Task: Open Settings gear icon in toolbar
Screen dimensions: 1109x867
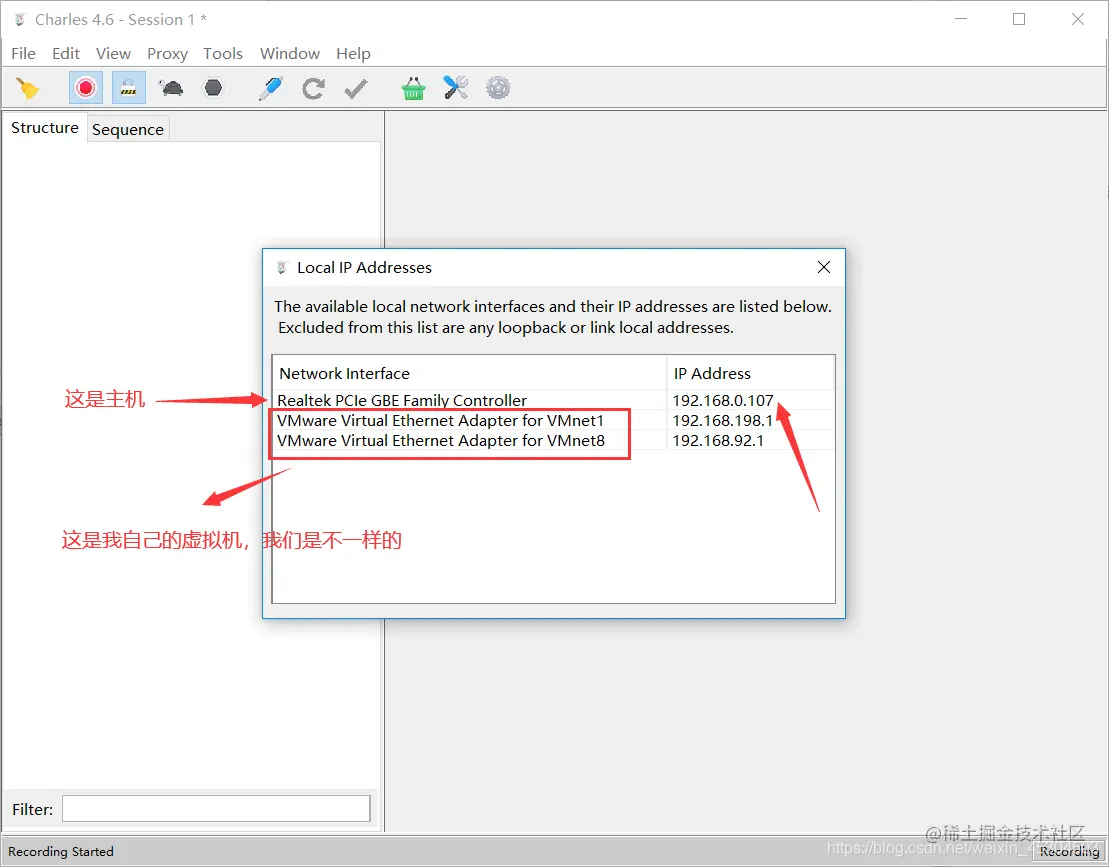Action: (x=498, y=88)
